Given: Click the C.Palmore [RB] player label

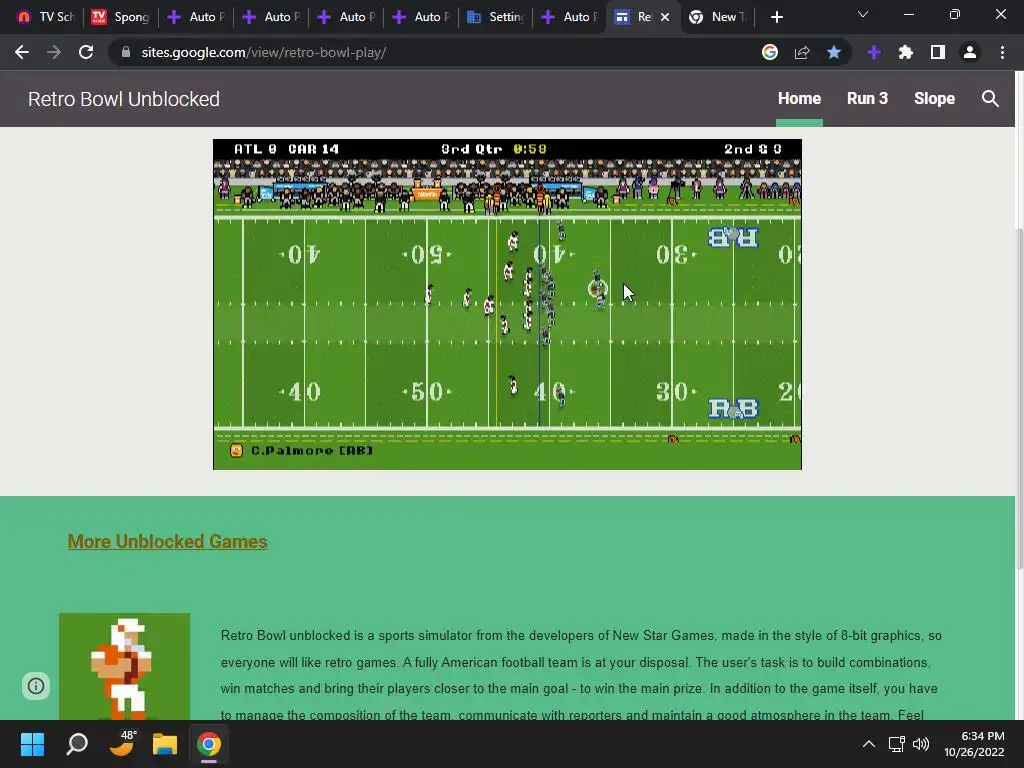Looking at the screenshot, I should pyautogui.click(x=312, y=451).
